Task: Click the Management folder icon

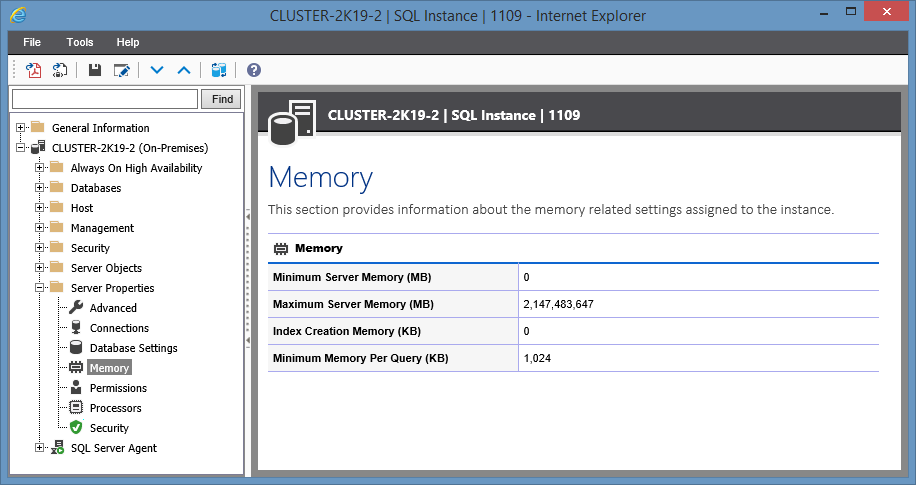Action: [57, 227]
